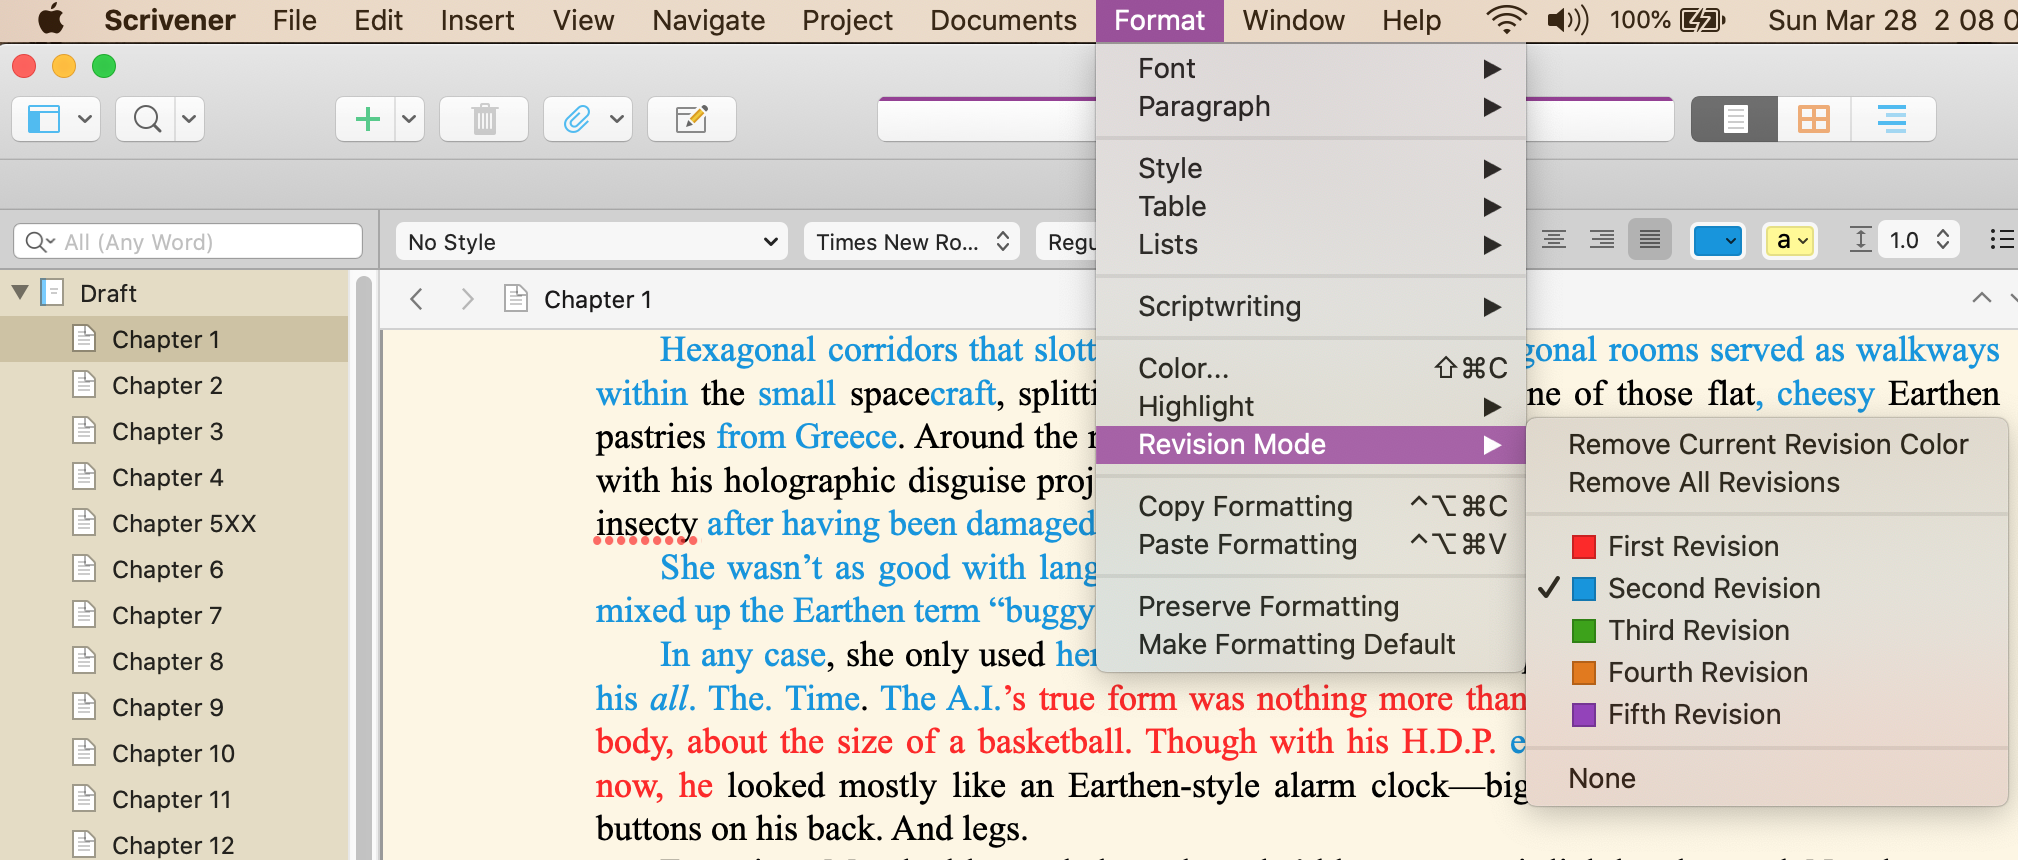Expand the Font submenu
Image resolution: width=2018 pixels, height=860 pixels.
coord(1311,68)
